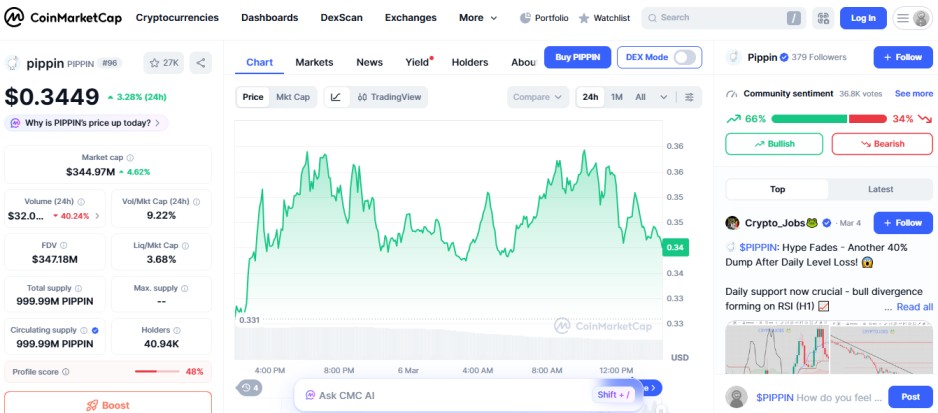Click the Profile score progress bar
This screenshot has height=413, width=938.
tap(157, 372)
